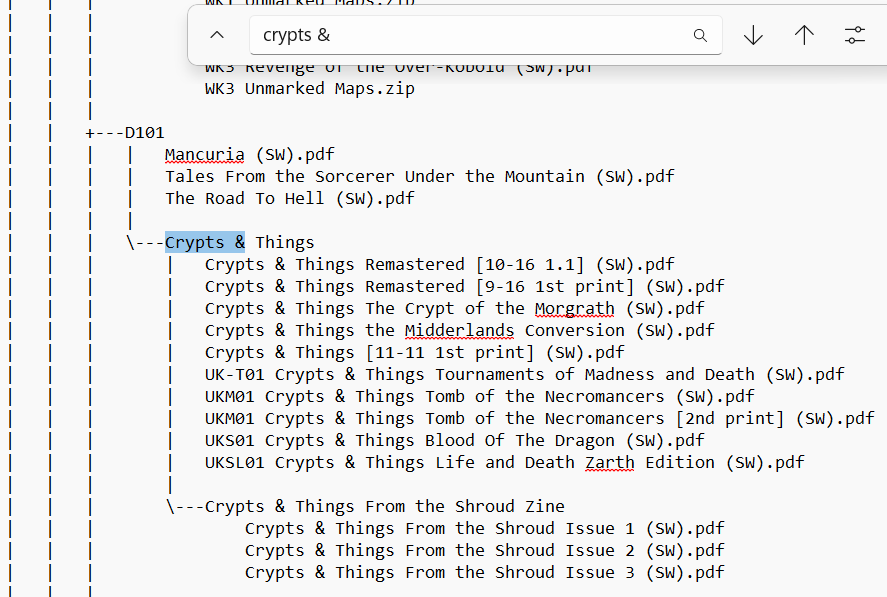887x597 pixels.
Task: Click the highlighted 'Crypts &' match
Action: point(205,242)
